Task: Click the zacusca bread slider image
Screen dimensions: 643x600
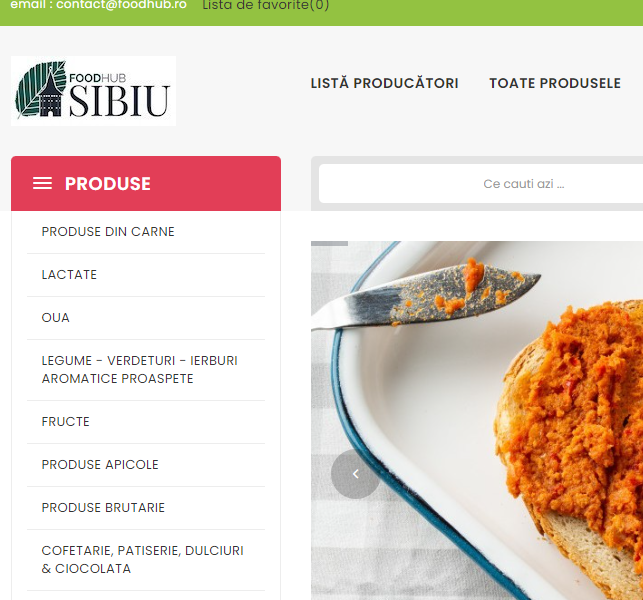Action: pyautogui.click(x=477, y=420)
